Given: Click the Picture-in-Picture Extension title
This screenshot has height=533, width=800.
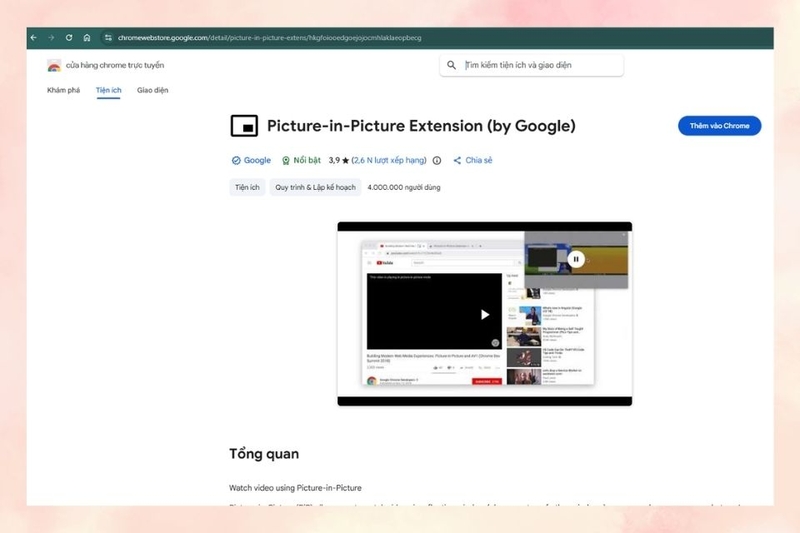Looking at the screenshot, I should coord(421,126).
